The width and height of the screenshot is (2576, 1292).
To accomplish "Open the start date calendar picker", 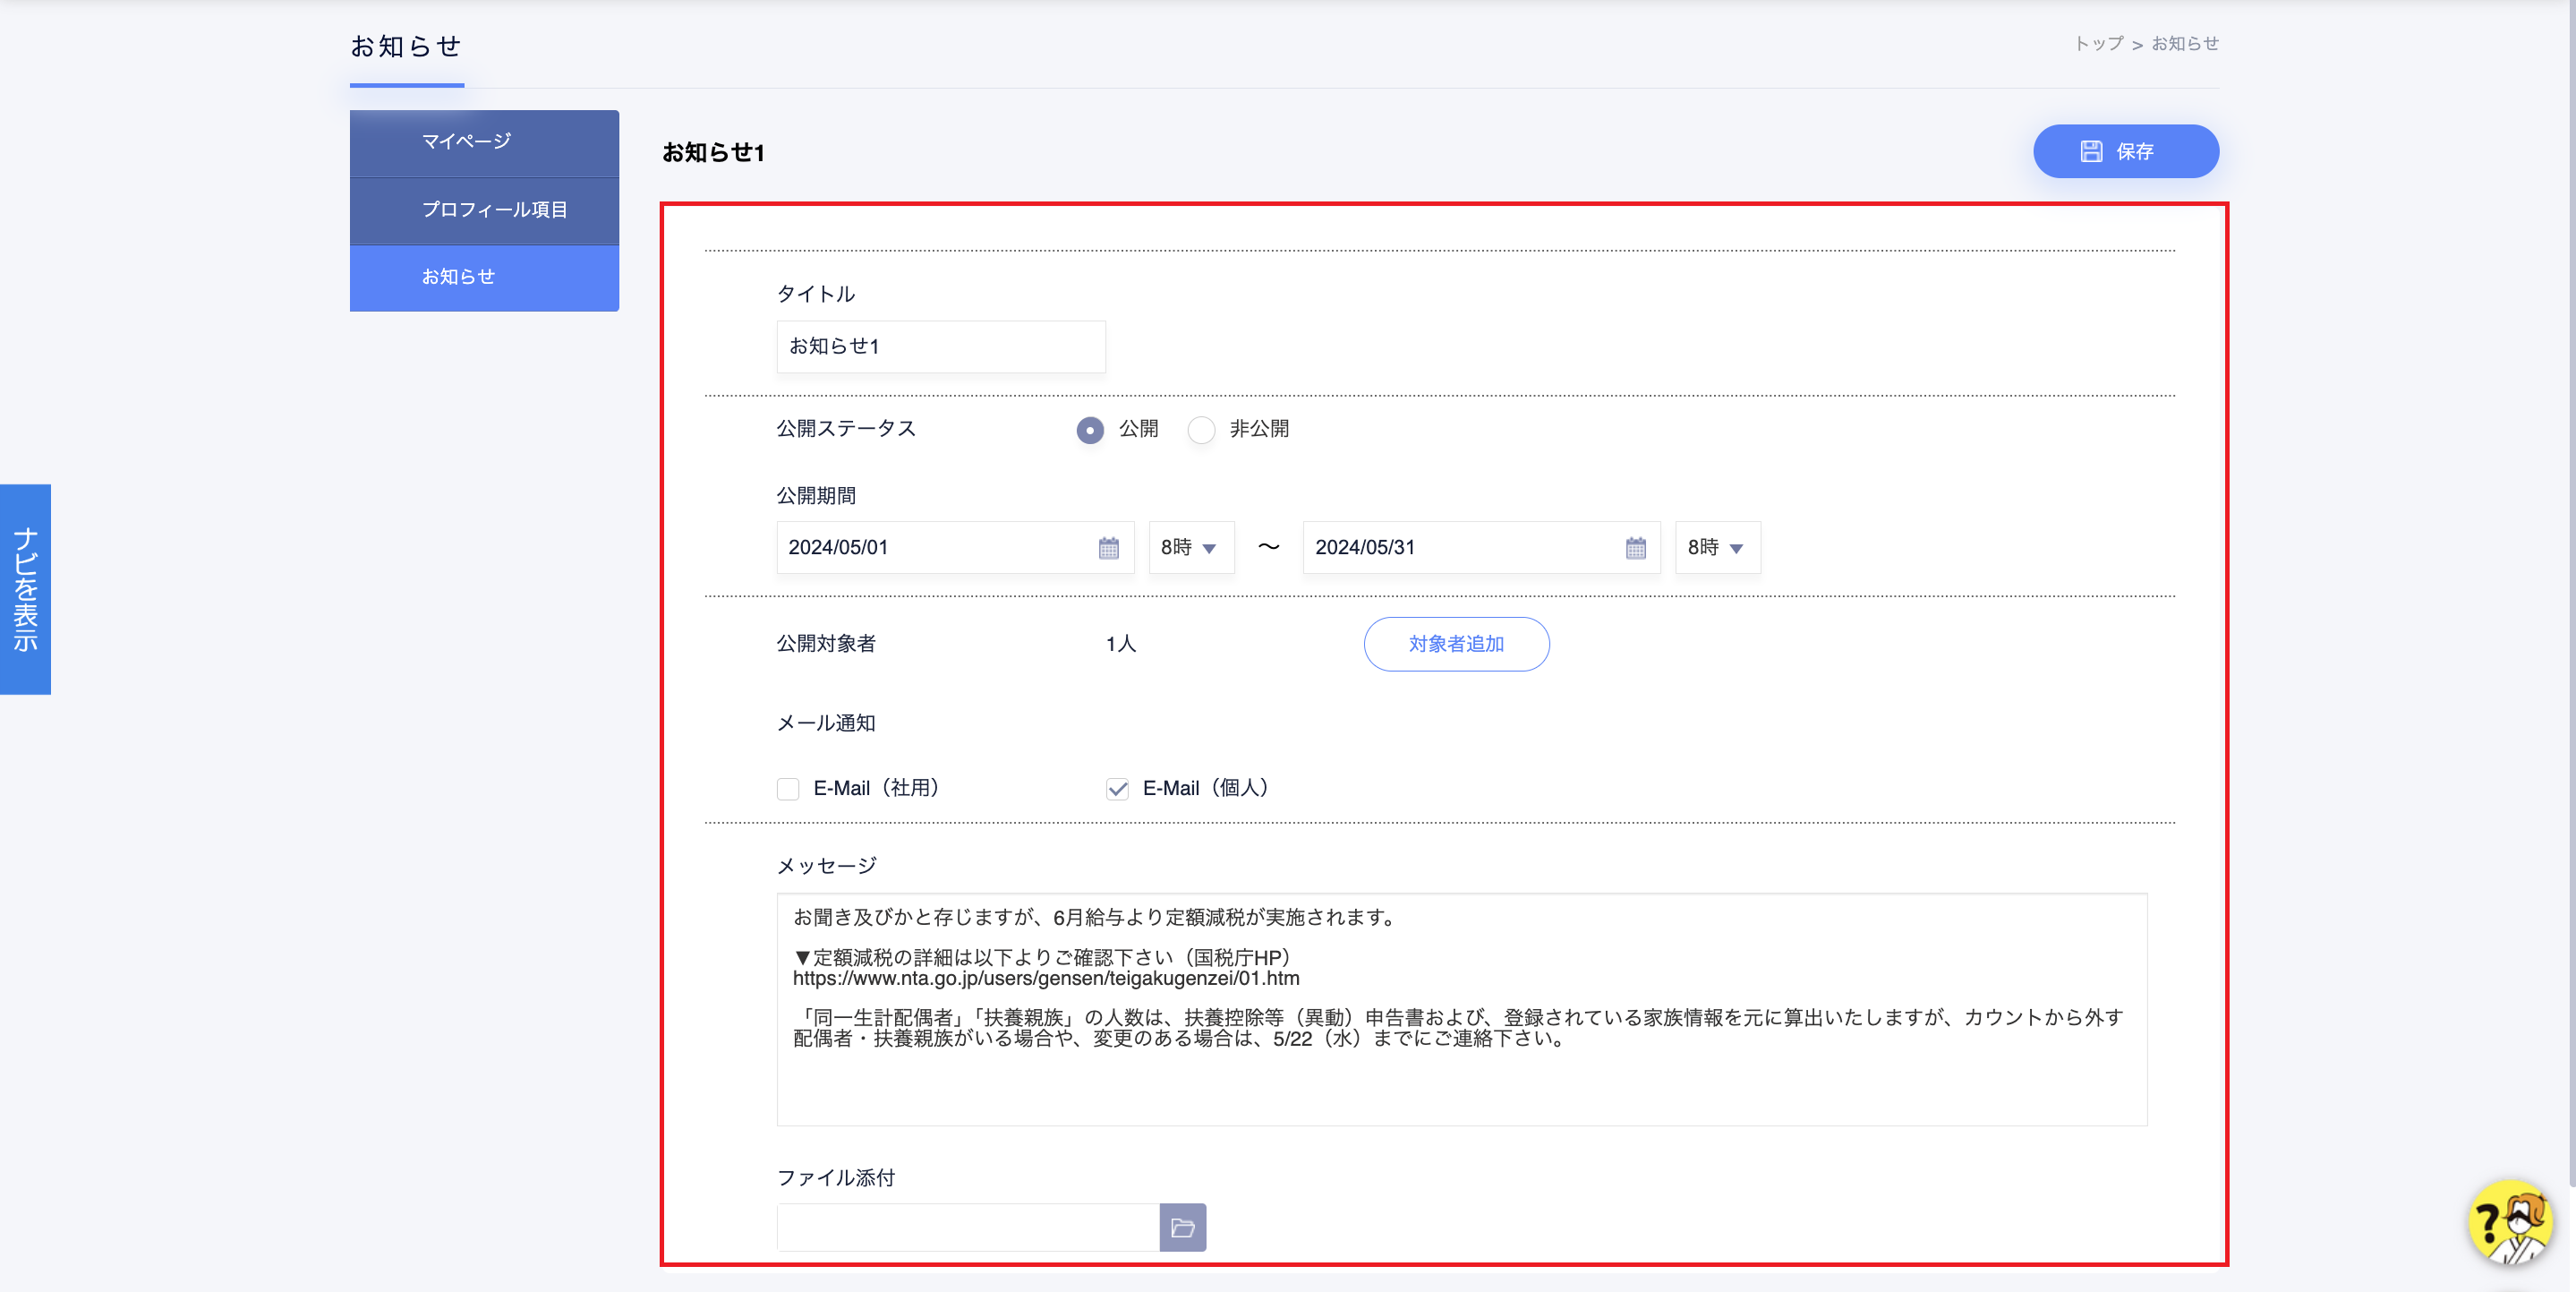I will 1108,548.
